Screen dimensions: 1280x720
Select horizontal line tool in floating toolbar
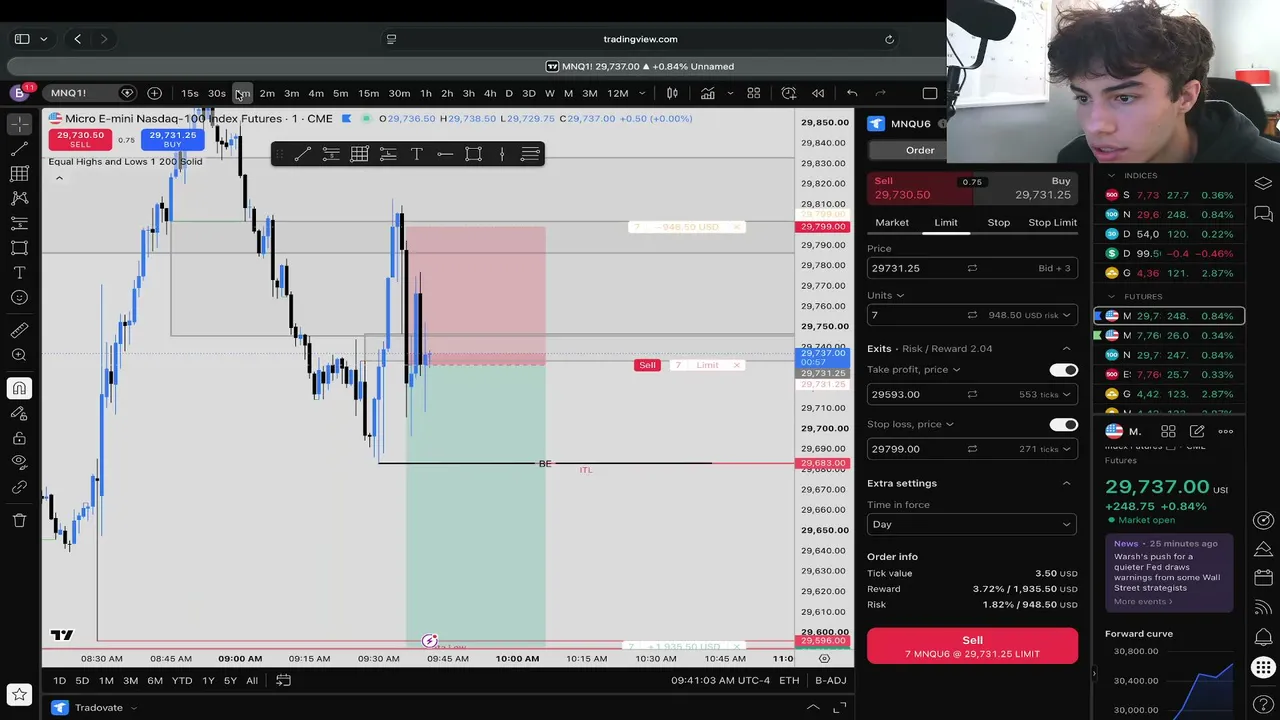(445, 154)
